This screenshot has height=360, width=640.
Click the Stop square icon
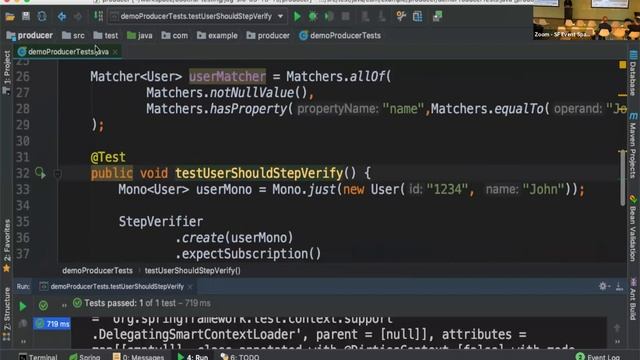pos(345,17)
